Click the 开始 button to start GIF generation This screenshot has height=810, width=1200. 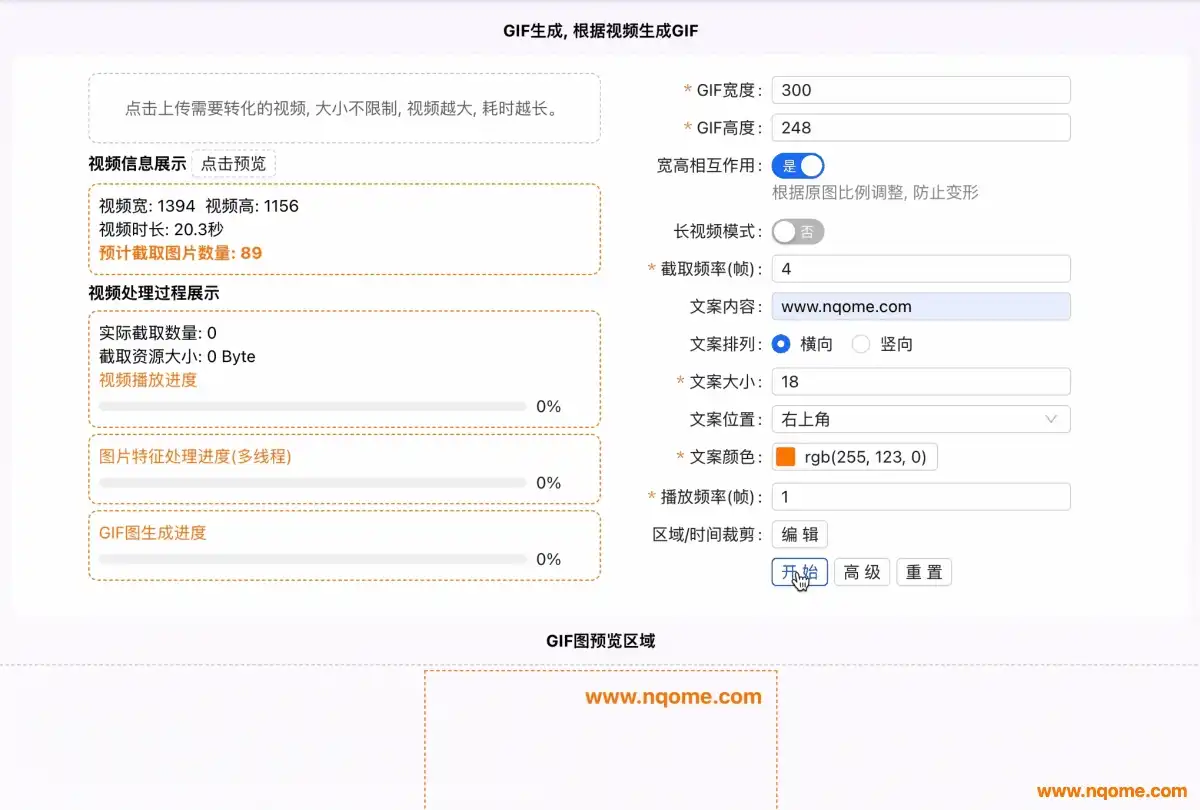[799, 572]
